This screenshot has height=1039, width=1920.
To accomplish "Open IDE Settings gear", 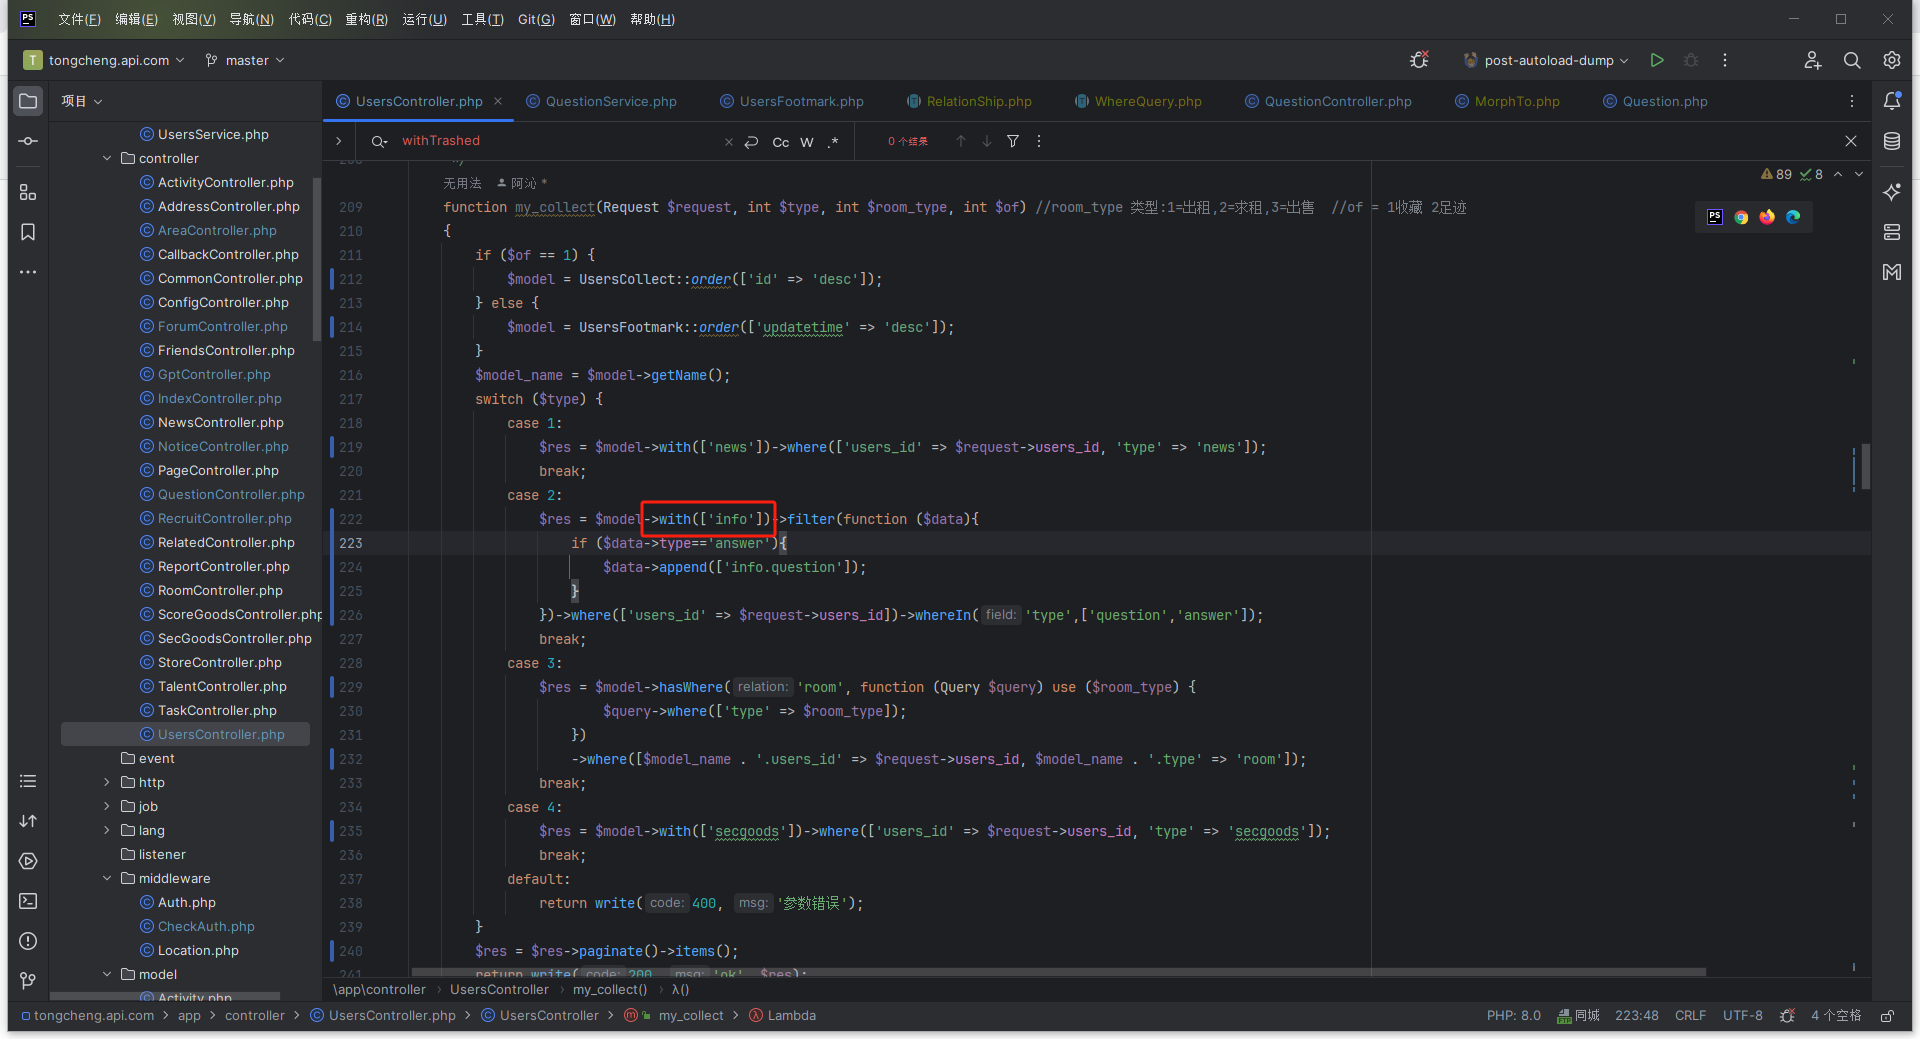I will [x=1892, y=60].
